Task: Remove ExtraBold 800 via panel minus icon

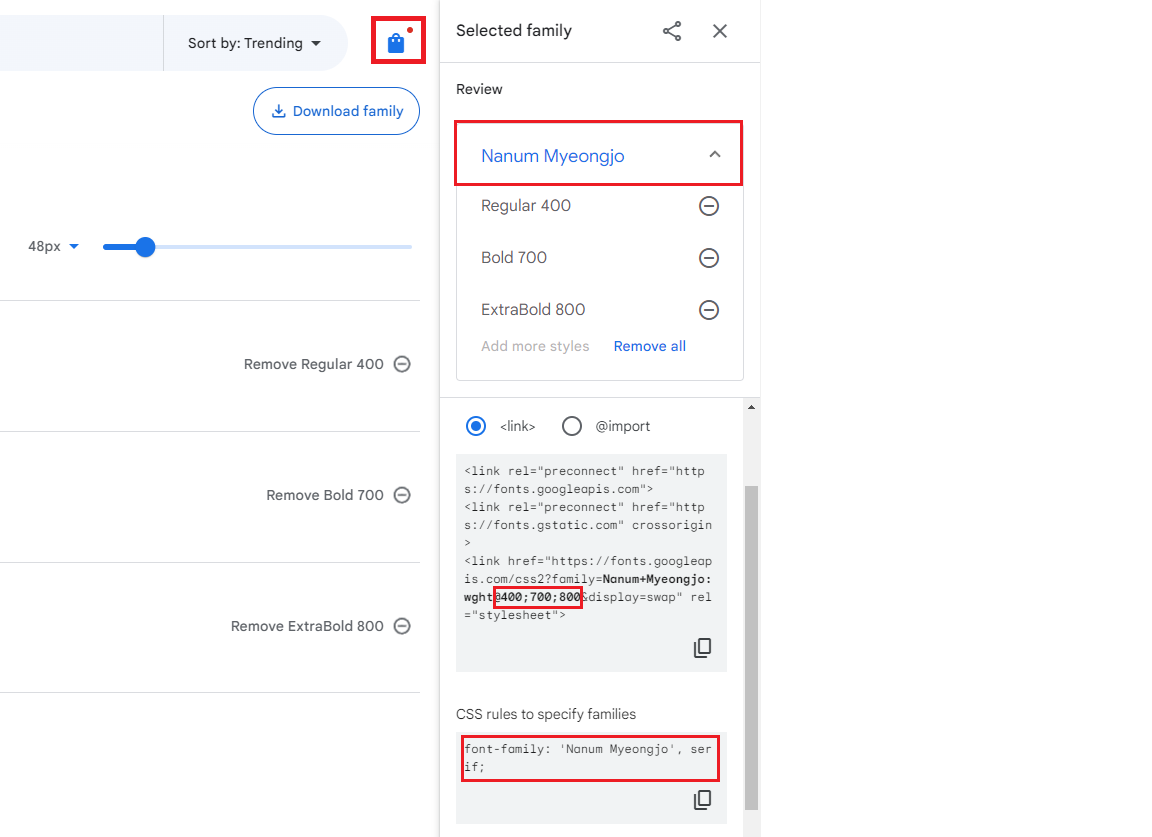Action: 709,310
